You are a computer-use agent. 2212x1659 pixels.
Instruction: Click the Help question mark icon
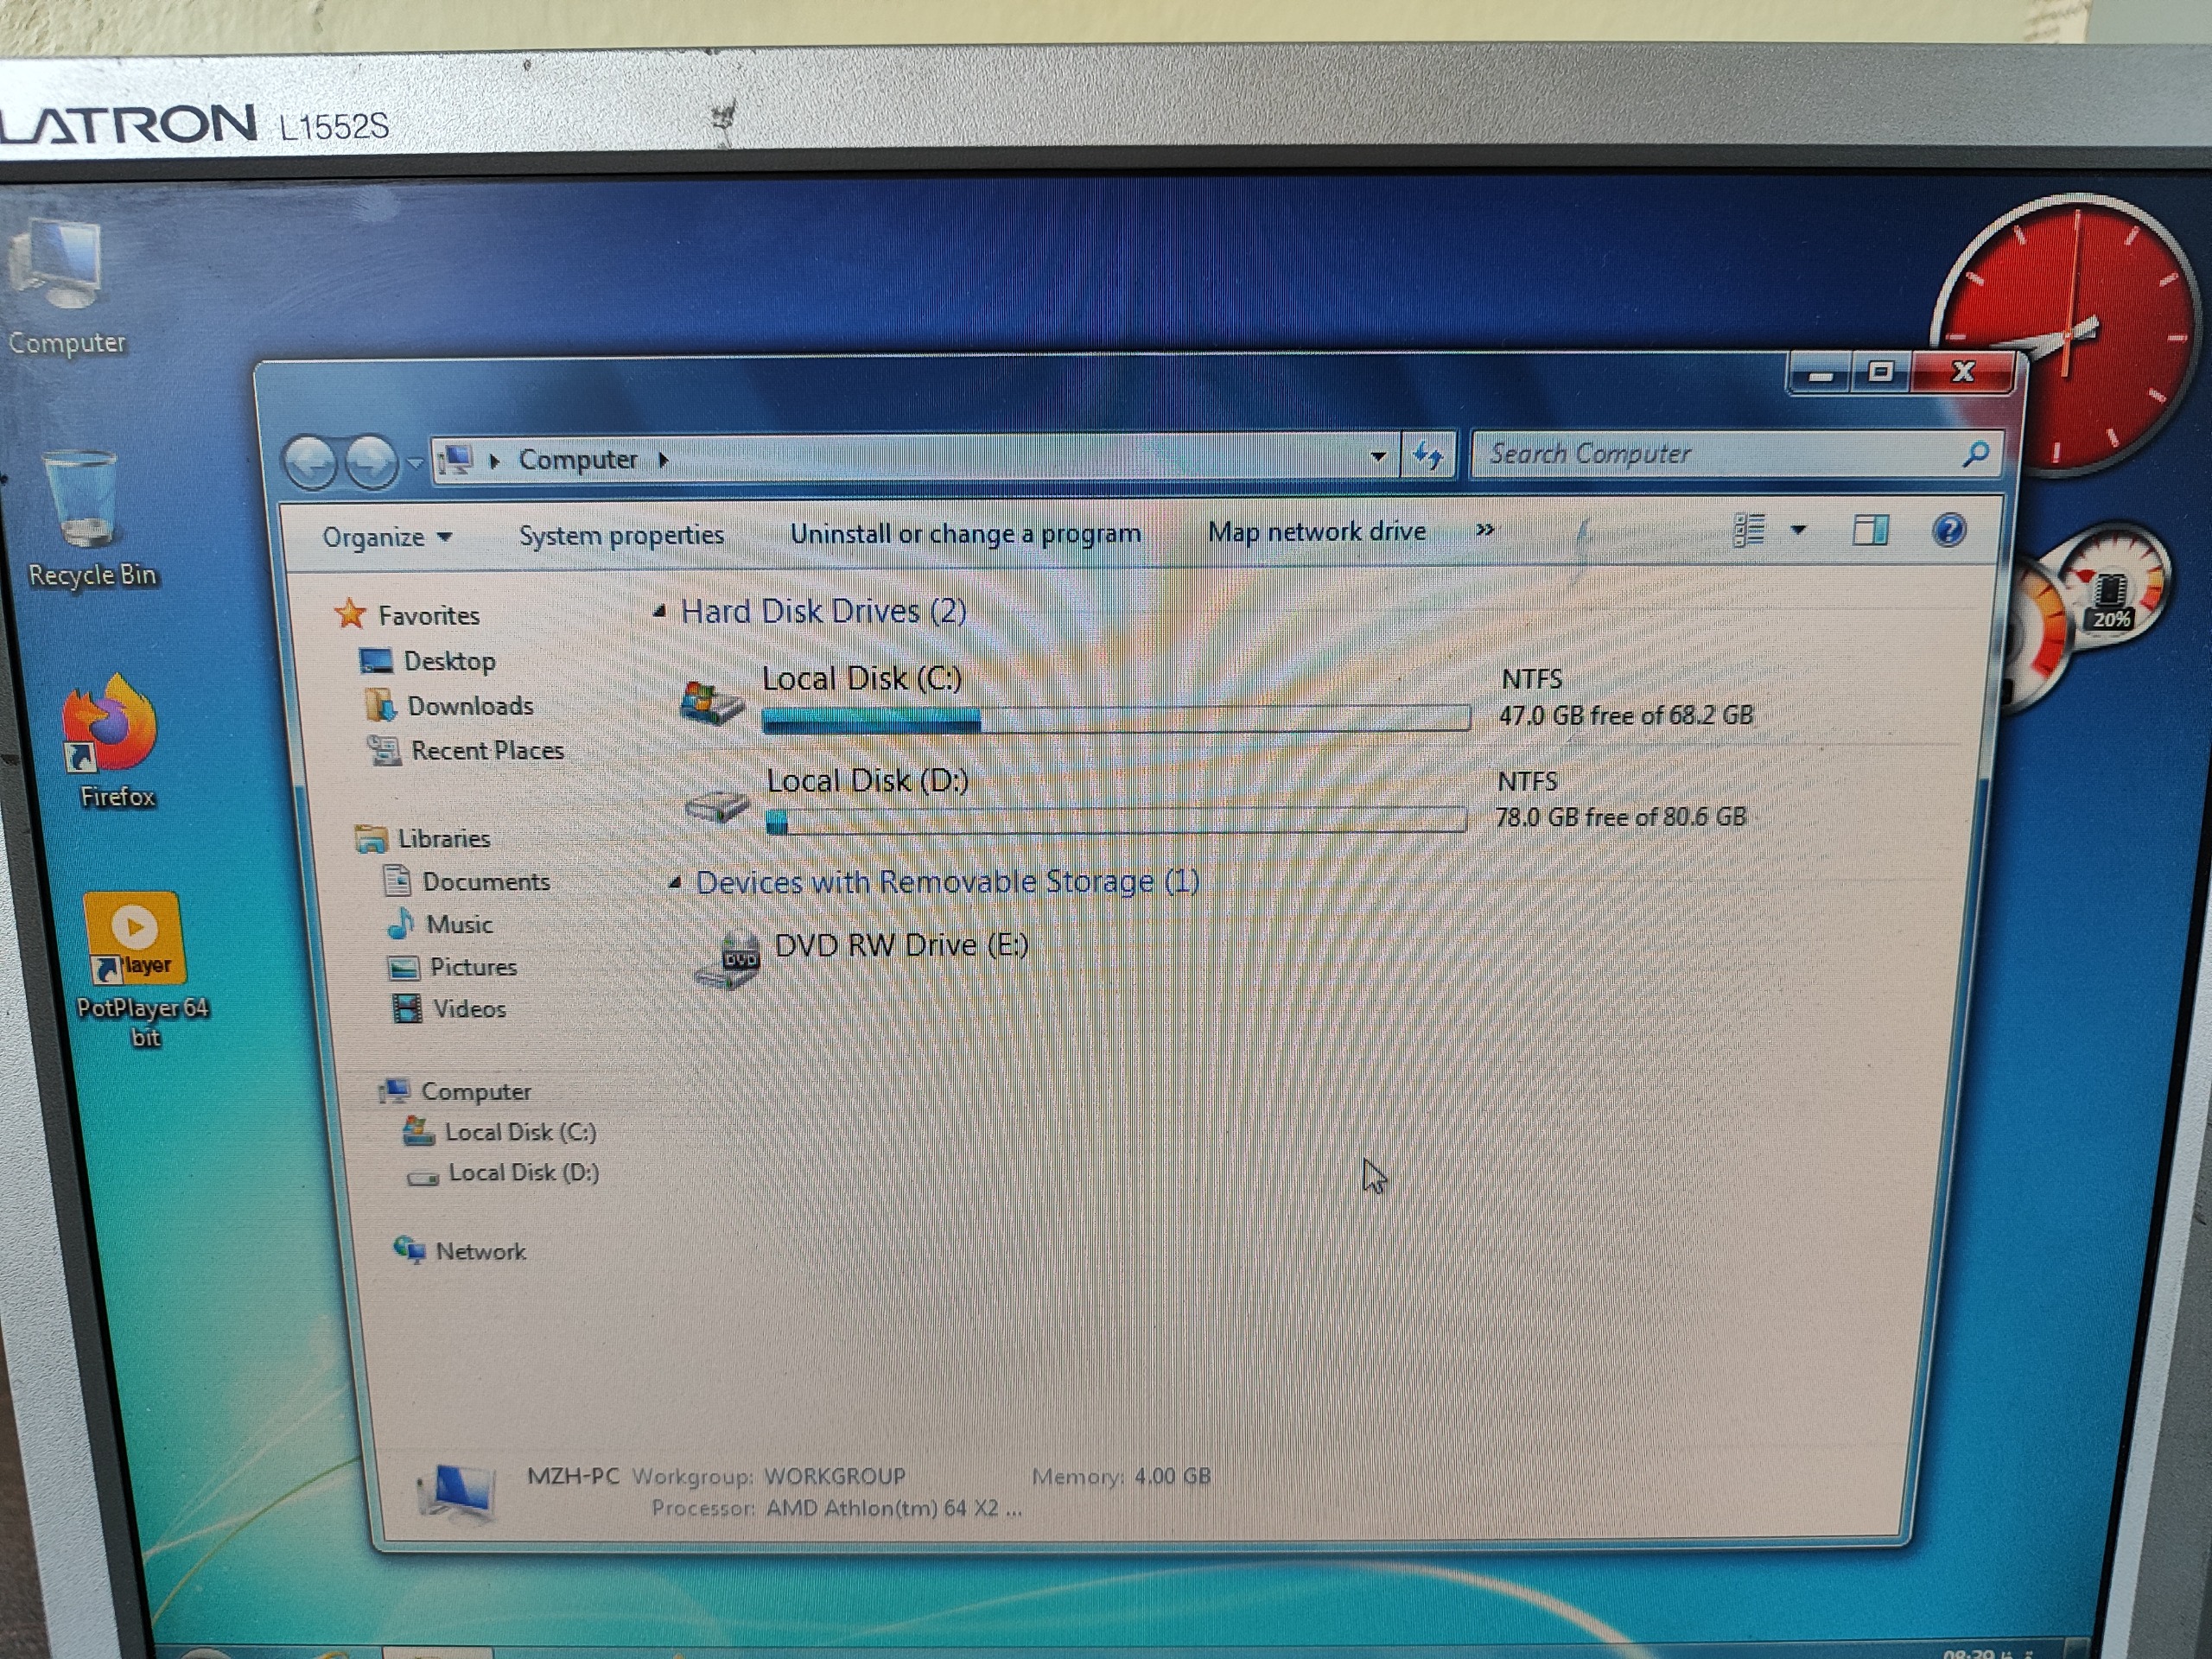[1948, 530]
